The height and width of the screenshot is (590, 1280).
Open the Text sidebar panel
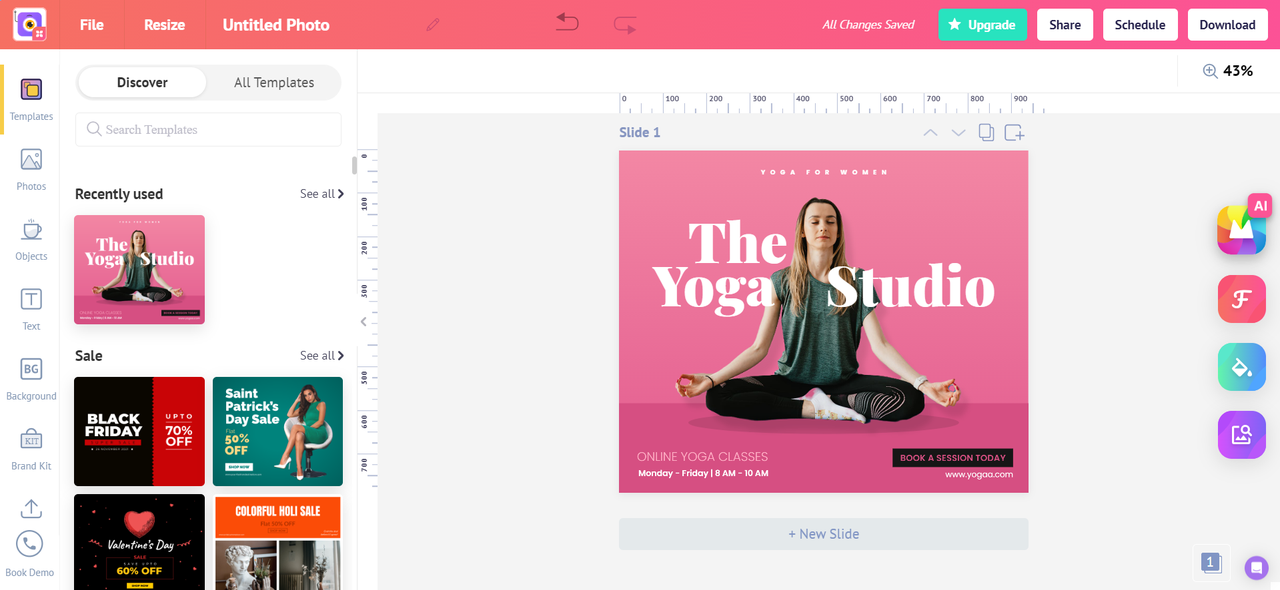31,310
